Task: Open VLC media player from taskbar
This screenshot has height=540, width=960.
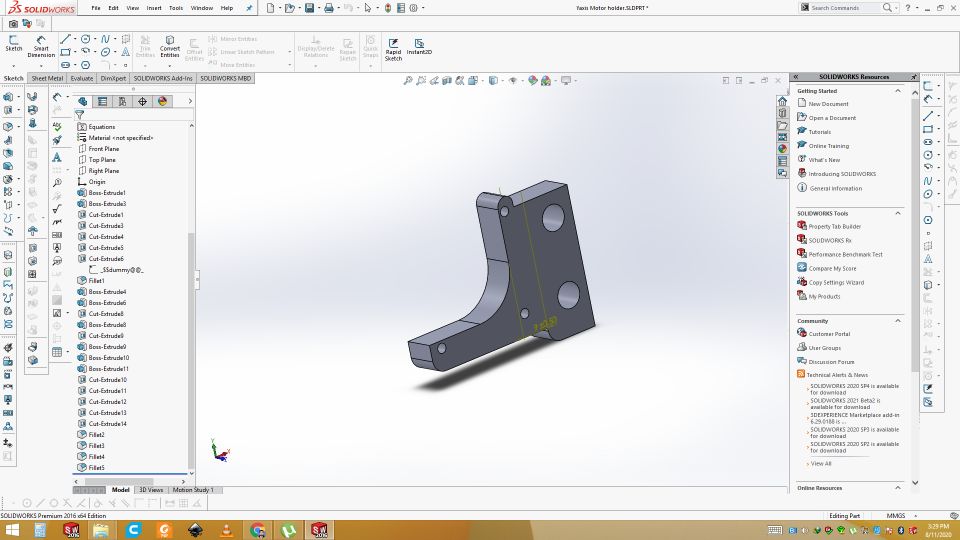Action: (x=227, y=530)
